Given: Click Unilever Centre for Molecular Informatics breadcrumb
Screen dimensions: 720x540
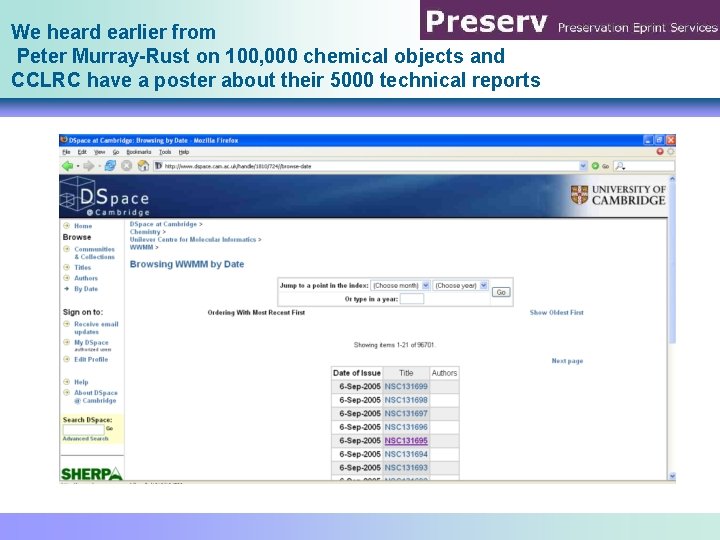Looking at the screenshot, I should pyautogui.click(x=192, y=240).
